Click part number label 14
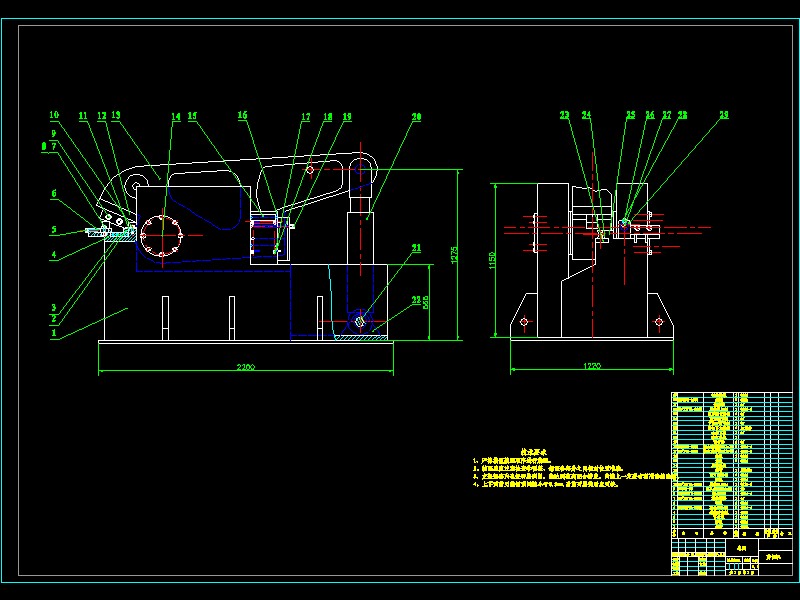800x600 pixels. (176, 117)
